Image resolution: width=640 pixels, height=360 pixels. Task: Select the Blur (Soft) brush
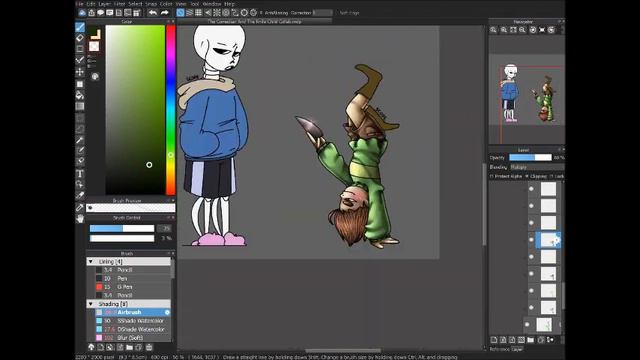133,338
